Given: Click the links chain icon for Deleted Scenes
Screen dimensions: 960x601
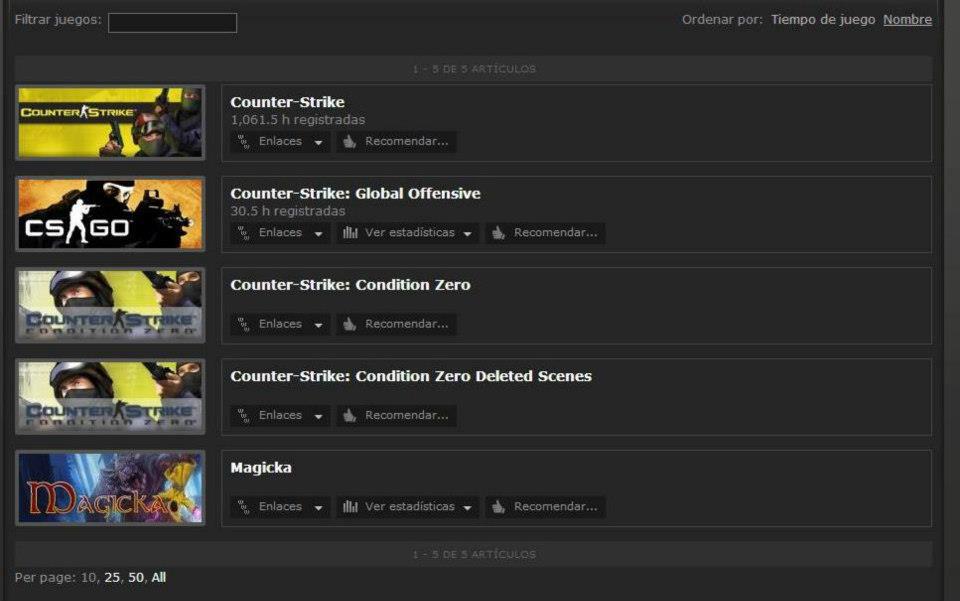Looking at the screenshot, I should 244,416.
